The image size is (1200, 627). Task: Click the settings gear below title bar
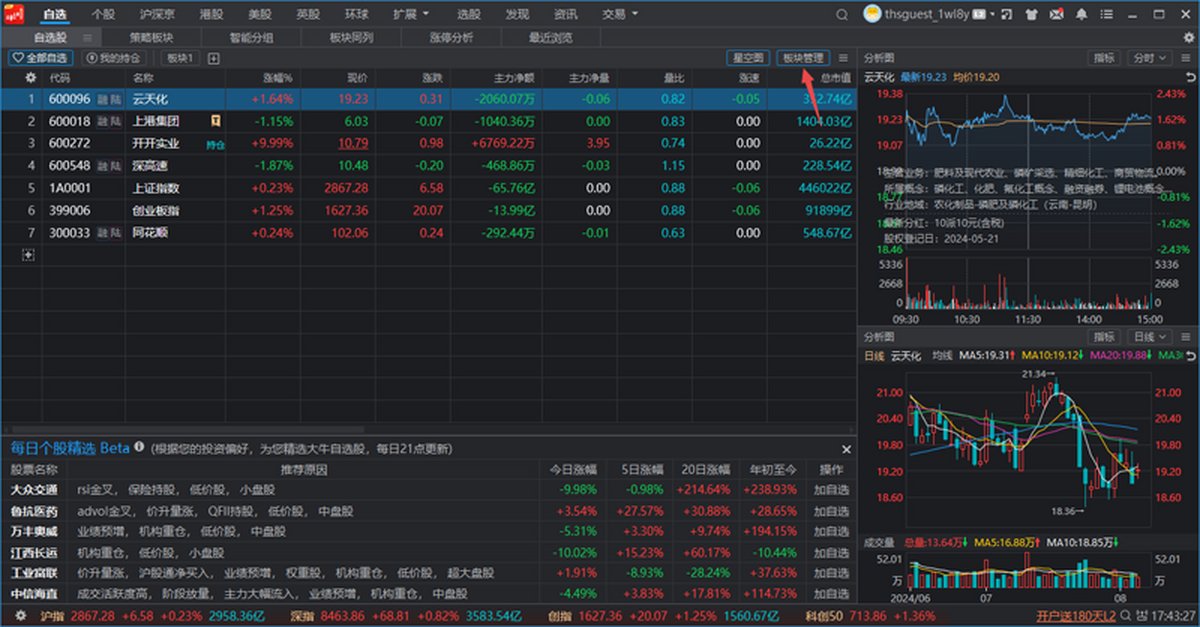1186,37
